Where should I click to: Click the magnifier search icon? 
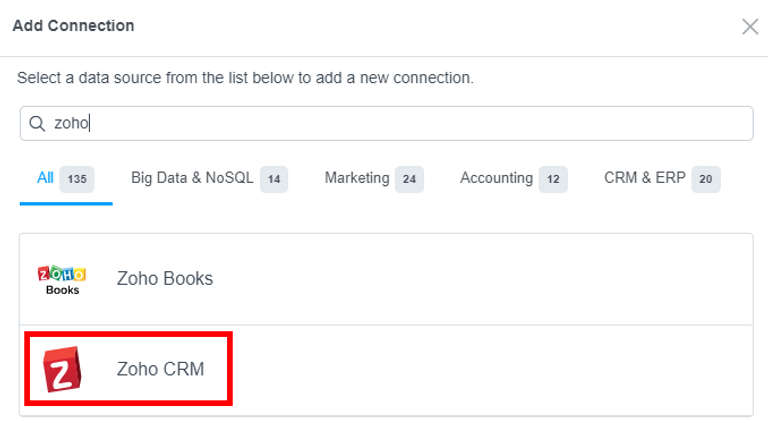pos(37,123)
